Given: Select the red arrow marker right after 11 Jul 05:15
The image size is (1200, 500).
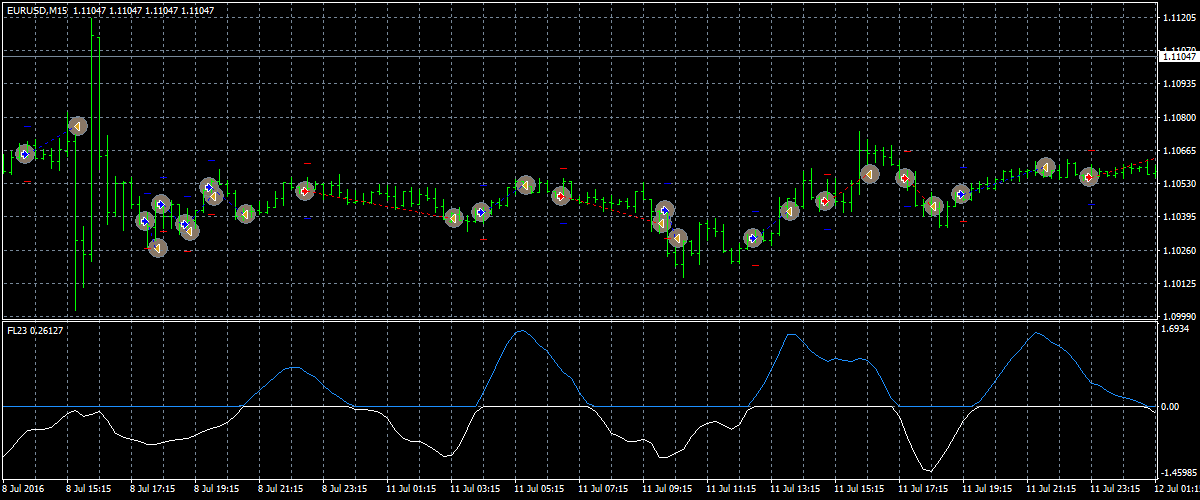Looking at the screenshot, I should (561, 195).
